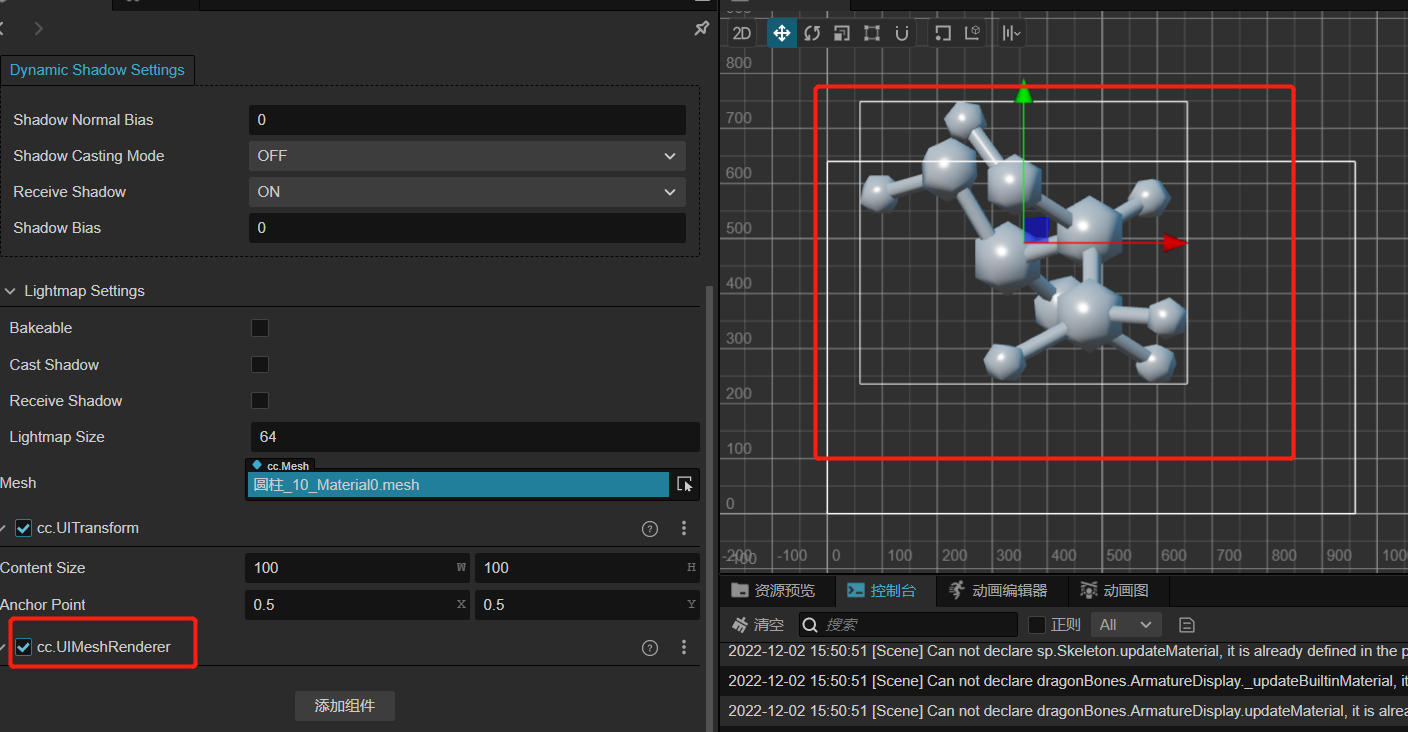The height and width of the screenshot is (732, 1408).
Task: Clear the console log output
Action: (757, 624)
